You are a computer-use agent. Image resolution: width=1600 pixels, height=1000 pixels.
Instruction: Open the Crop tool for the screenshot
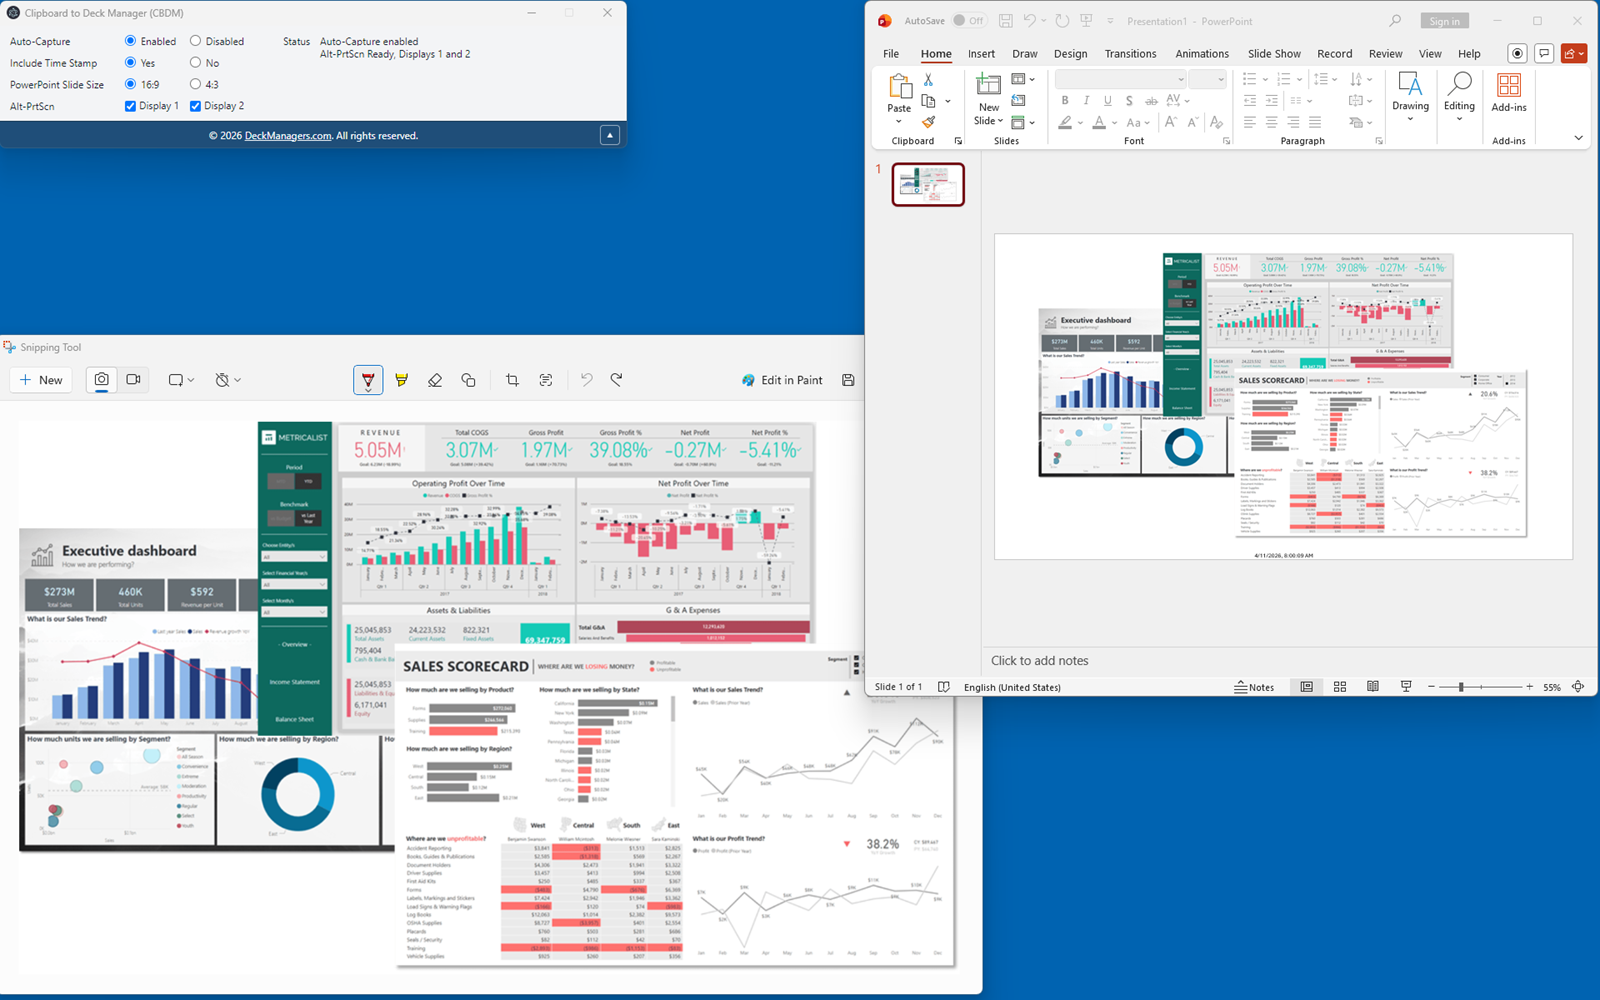click(511, 380)
